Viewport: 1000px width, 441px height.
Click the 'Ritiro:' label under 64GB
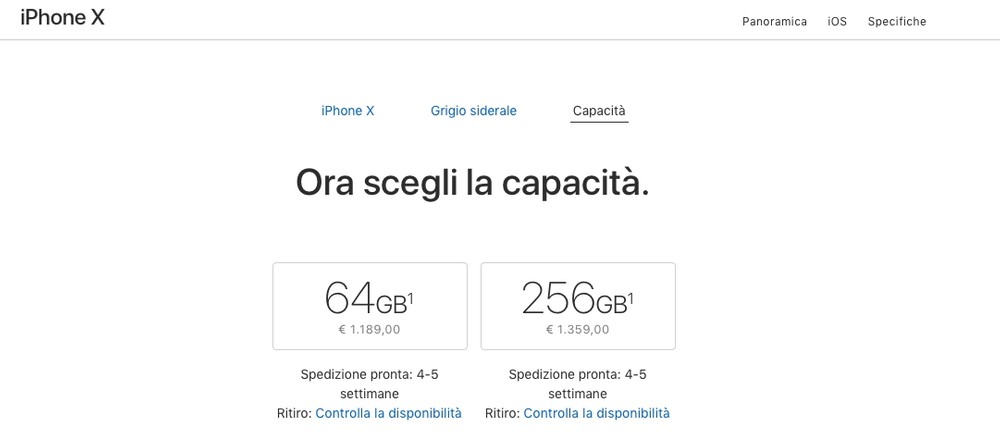coord(294,413)
